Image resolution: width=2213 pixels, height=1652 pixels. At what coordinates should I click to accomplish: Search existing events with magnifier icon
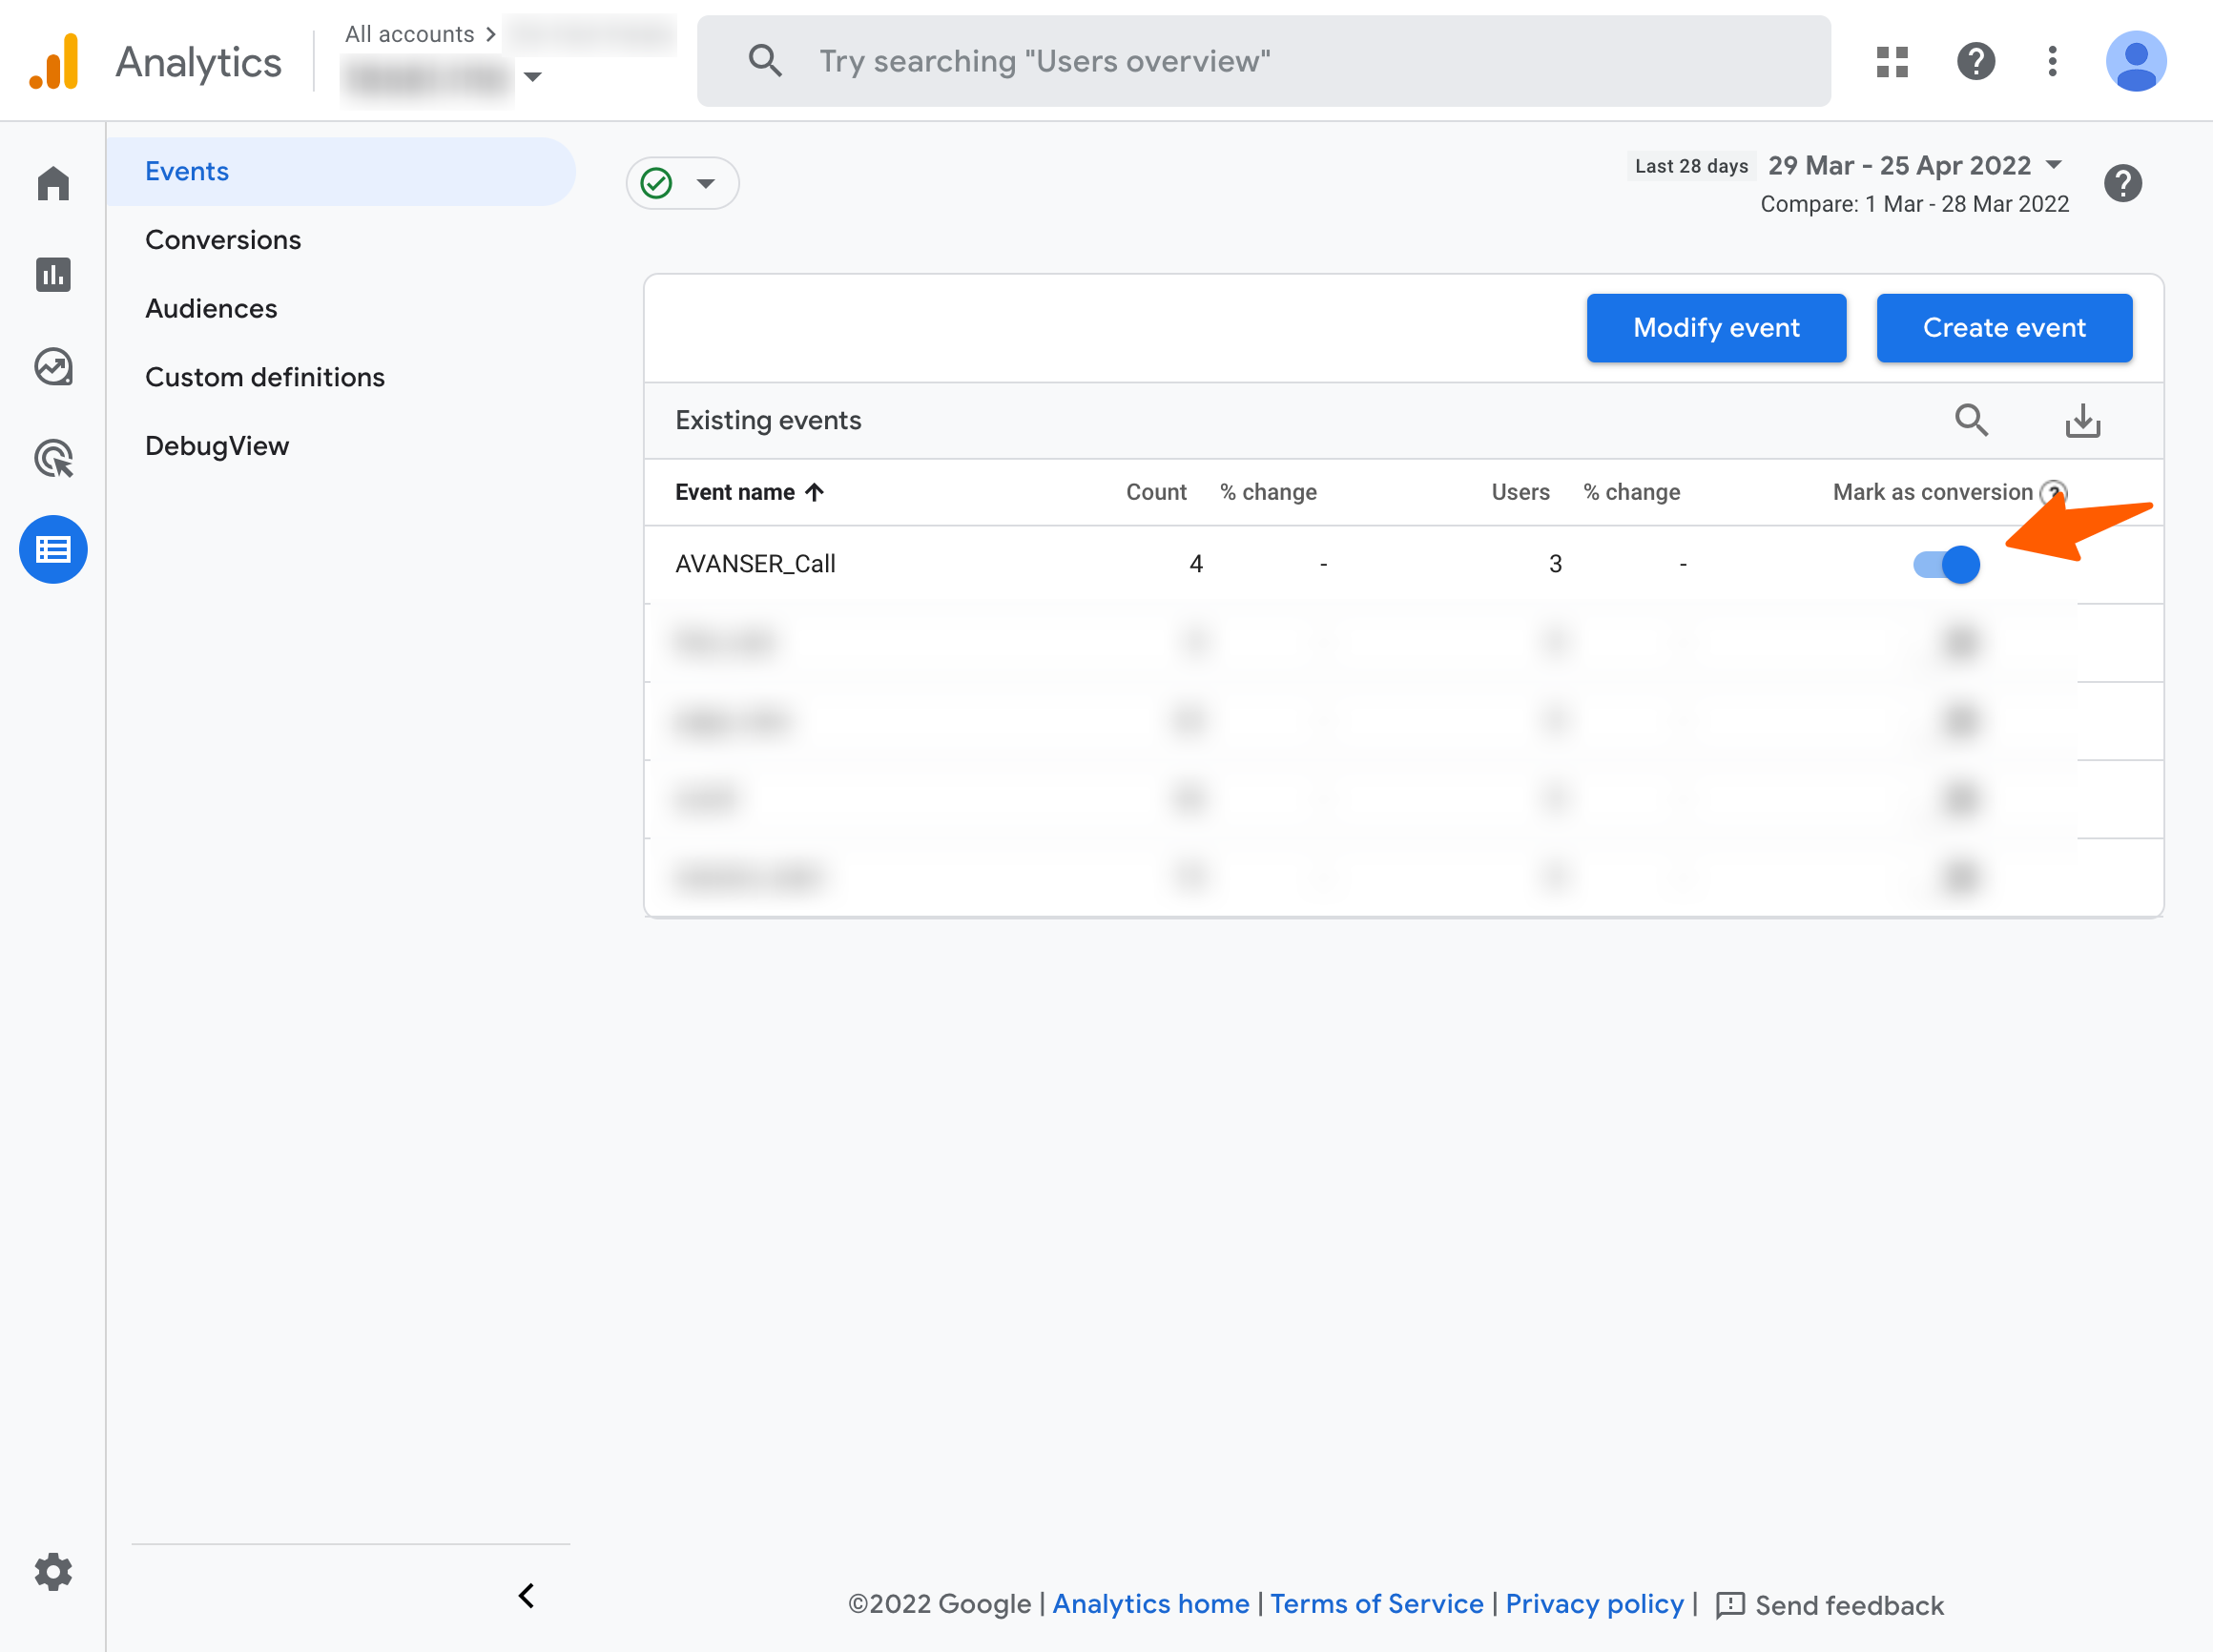[x=1971, y=420]
